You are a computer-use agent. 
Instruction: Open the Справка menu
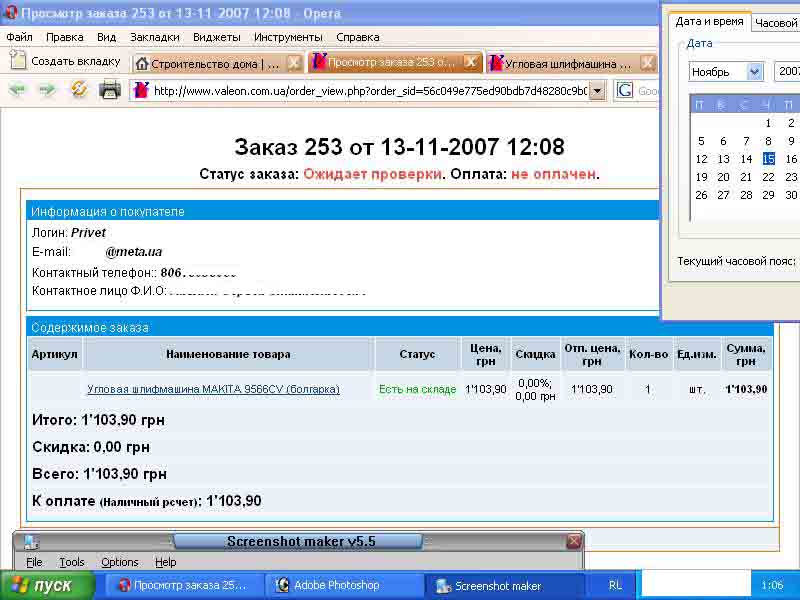coord(358,37)
